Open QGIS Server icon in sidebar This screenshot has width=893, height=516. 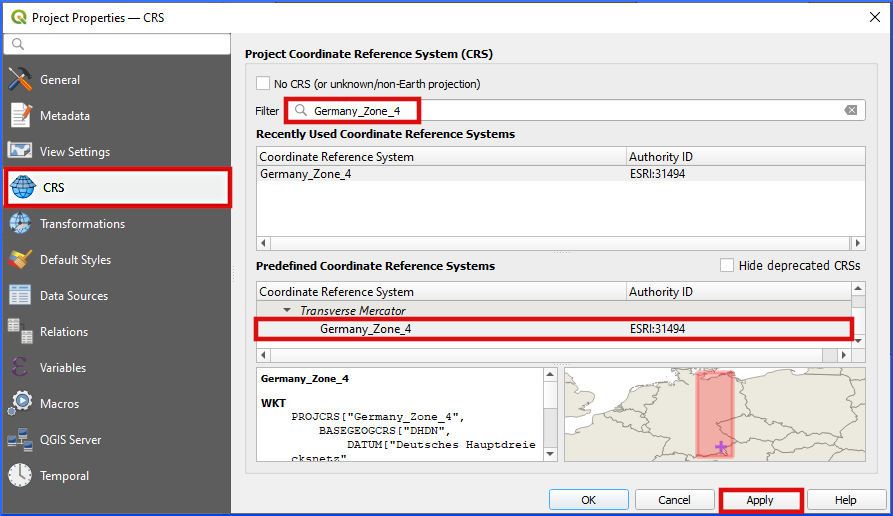(x=21, y=439)
